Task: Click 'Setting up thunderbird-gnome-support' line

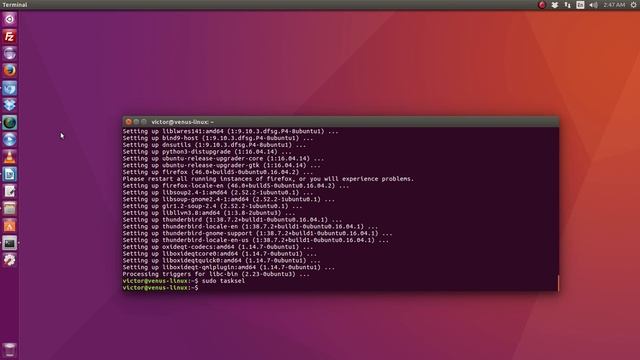Action: point(257,233)
